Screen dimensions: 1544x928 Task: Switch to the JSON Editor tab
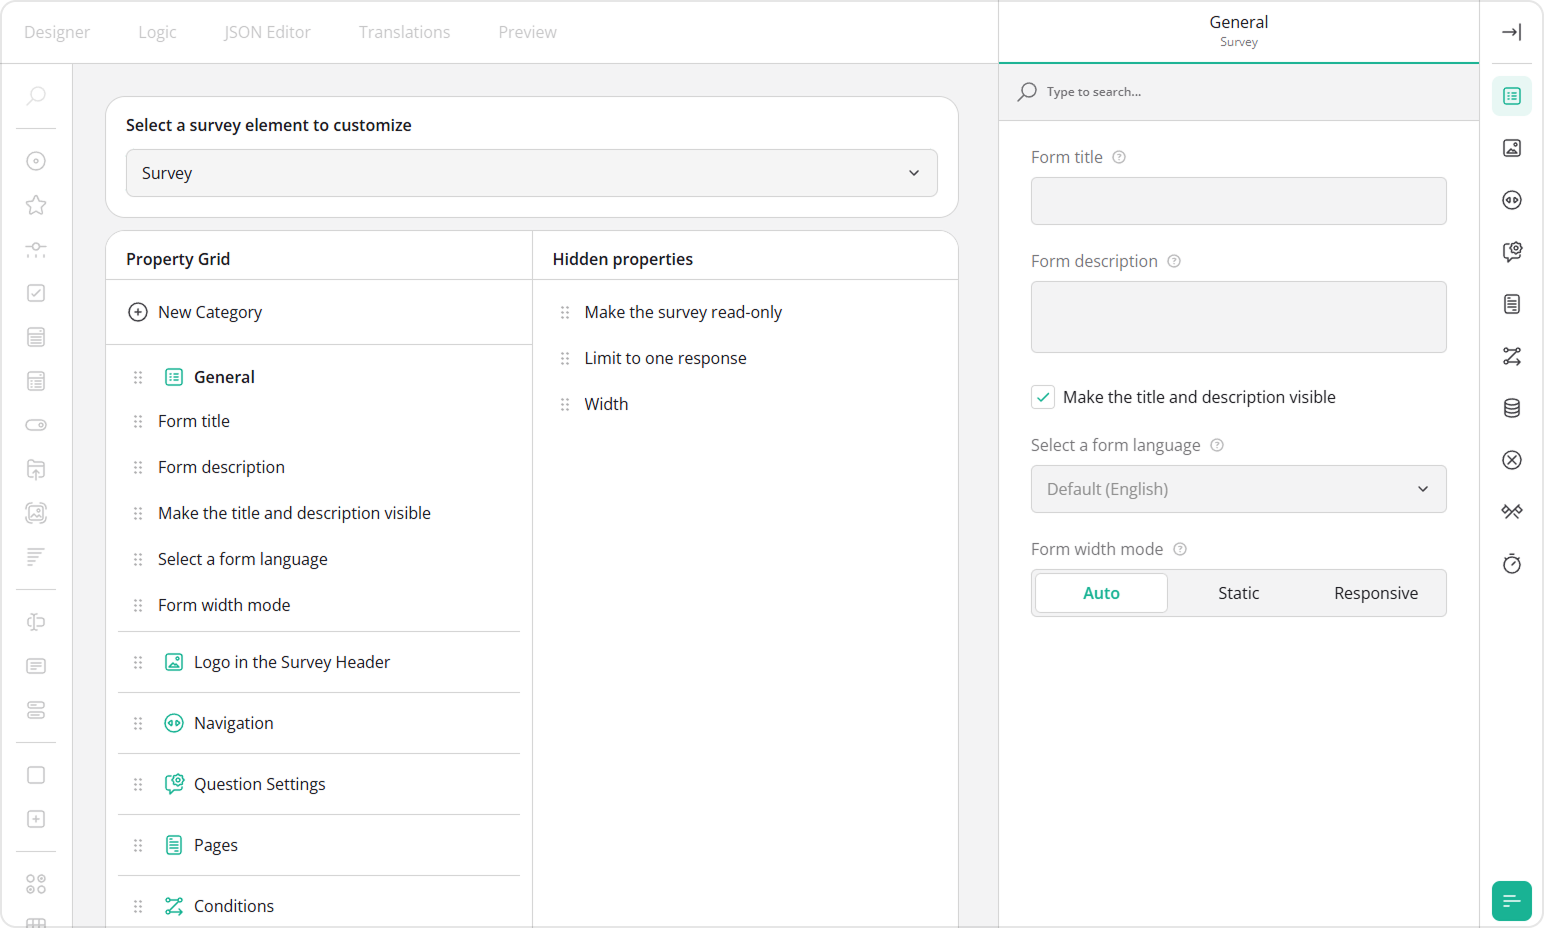coord(267,31)
